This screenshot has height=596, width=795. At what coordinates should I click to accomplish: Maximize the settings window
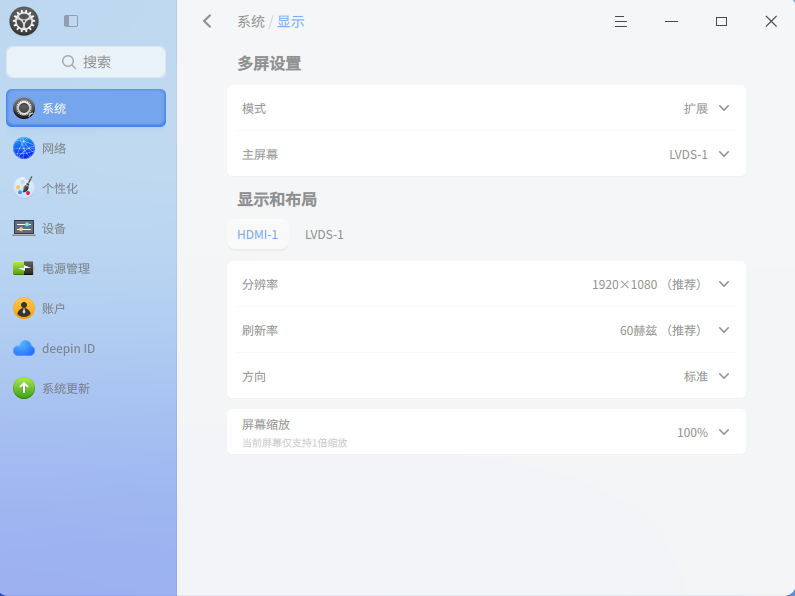point(721,21)
